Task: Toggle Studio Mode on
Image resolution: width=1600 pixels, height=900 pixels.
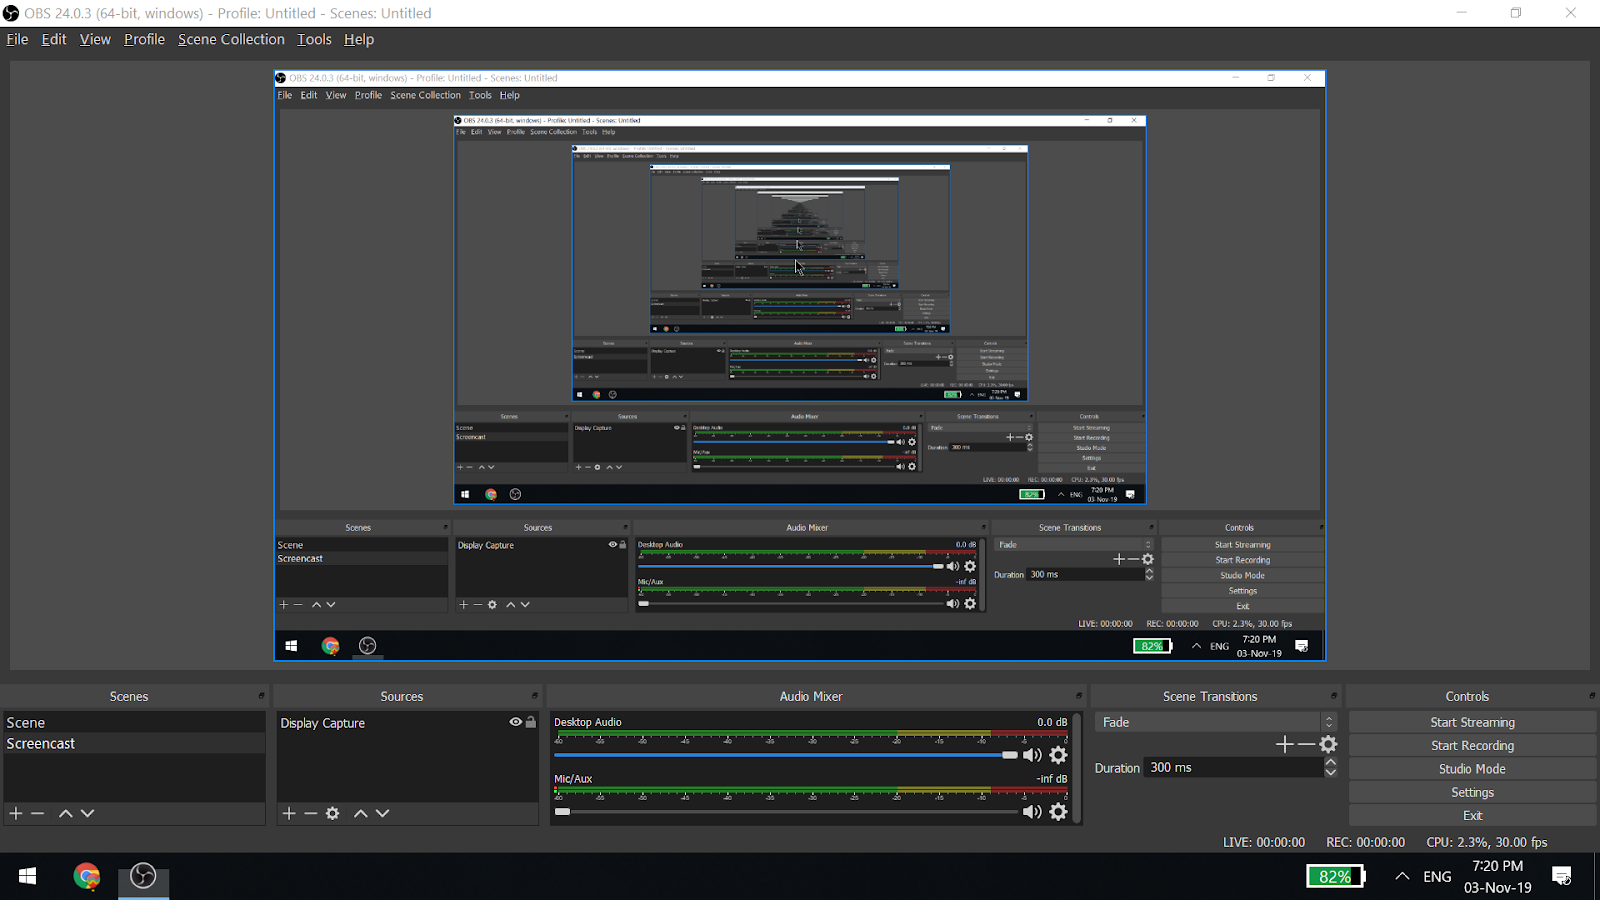Action: click(x=1472, y=769)
